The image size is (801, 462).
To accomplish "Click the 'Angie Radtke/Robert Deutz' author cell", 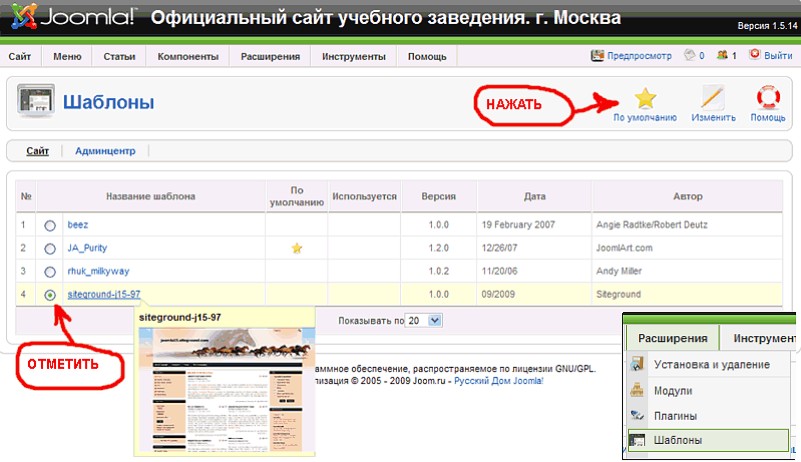I will coord(651,224).
